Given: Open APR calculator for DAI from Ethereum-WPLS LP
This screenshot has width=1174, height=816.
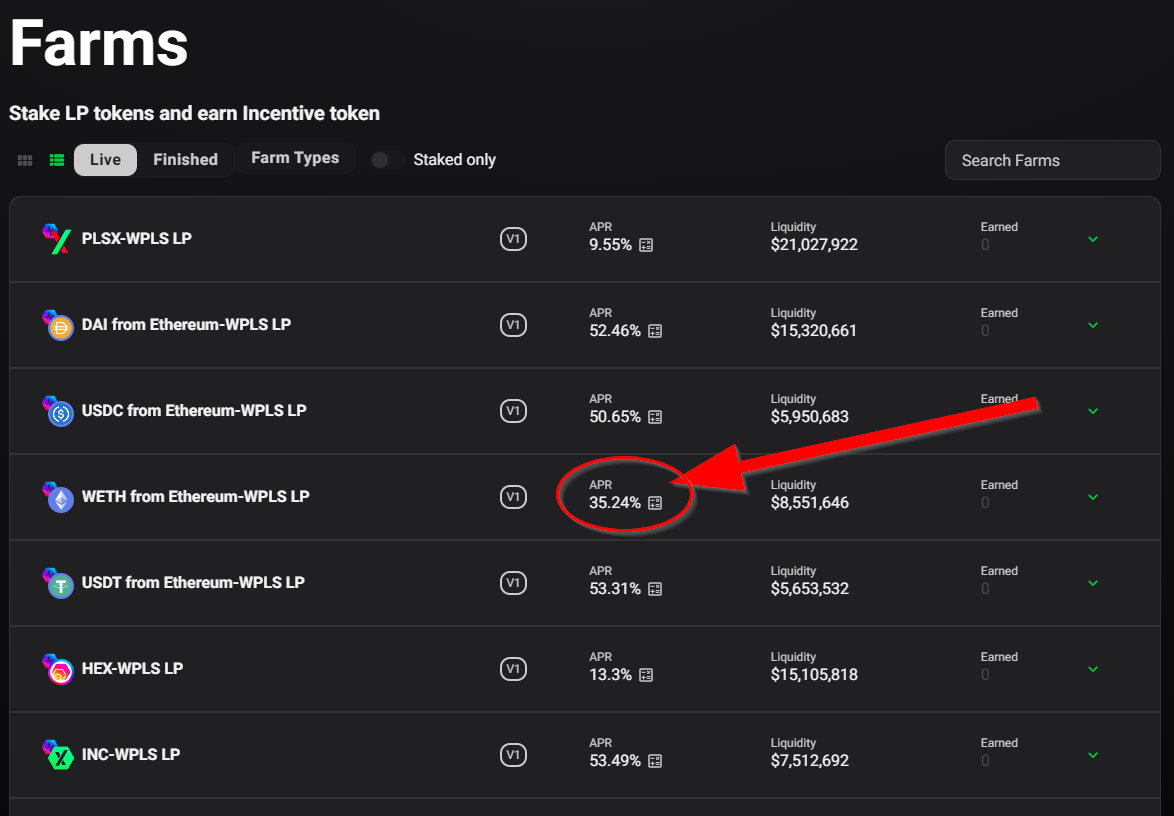Looking at the screenshot, I should (655, 331).
